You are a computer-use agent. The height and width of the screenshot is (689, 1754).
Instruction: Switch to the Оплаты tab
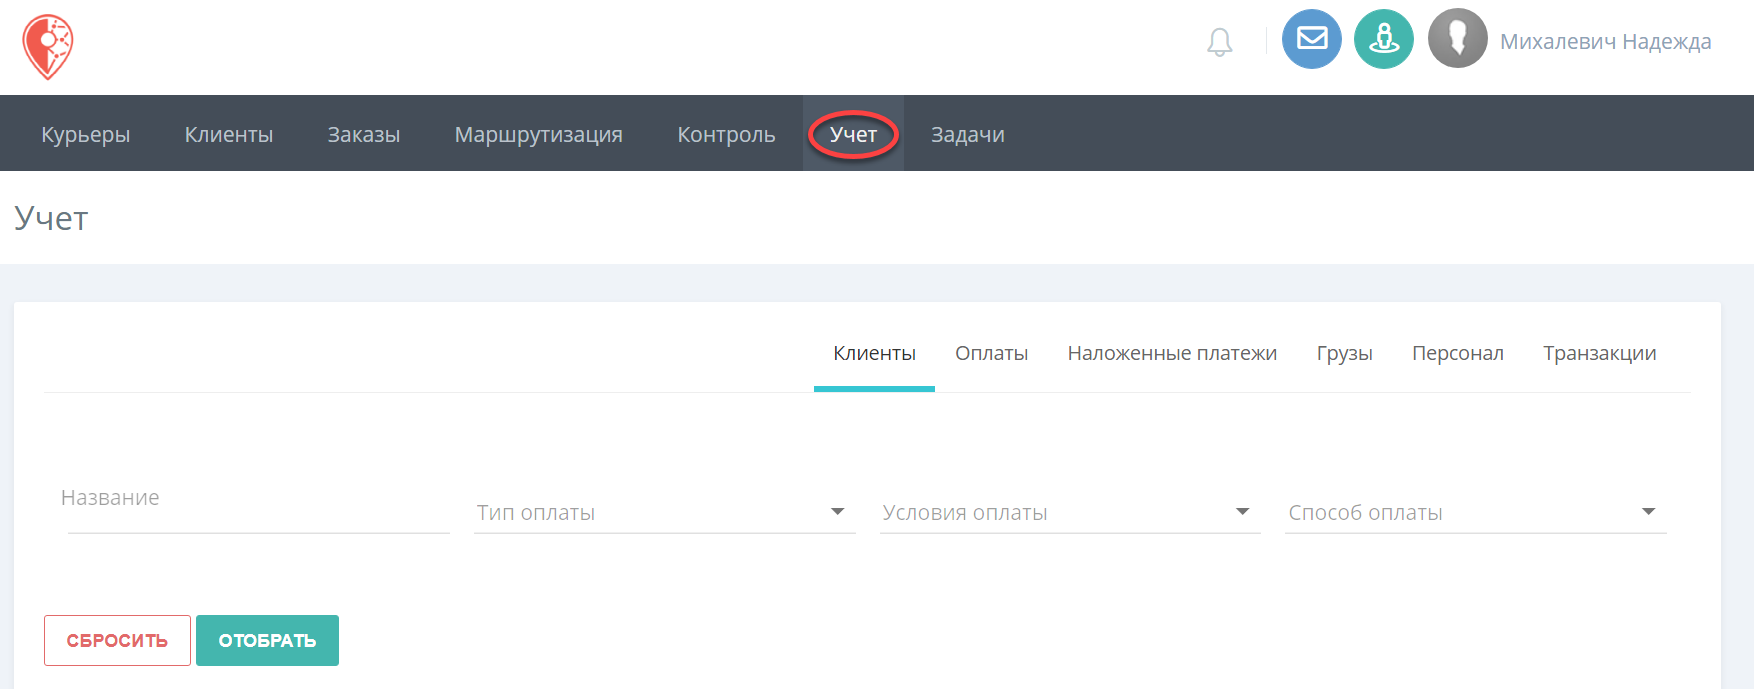click(x=991, y=354)
